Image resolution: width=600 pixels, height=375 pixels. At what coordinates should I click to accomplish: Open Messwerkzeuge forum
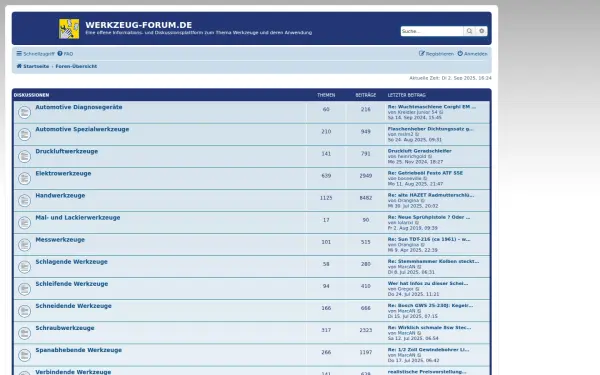pos(60,240)
